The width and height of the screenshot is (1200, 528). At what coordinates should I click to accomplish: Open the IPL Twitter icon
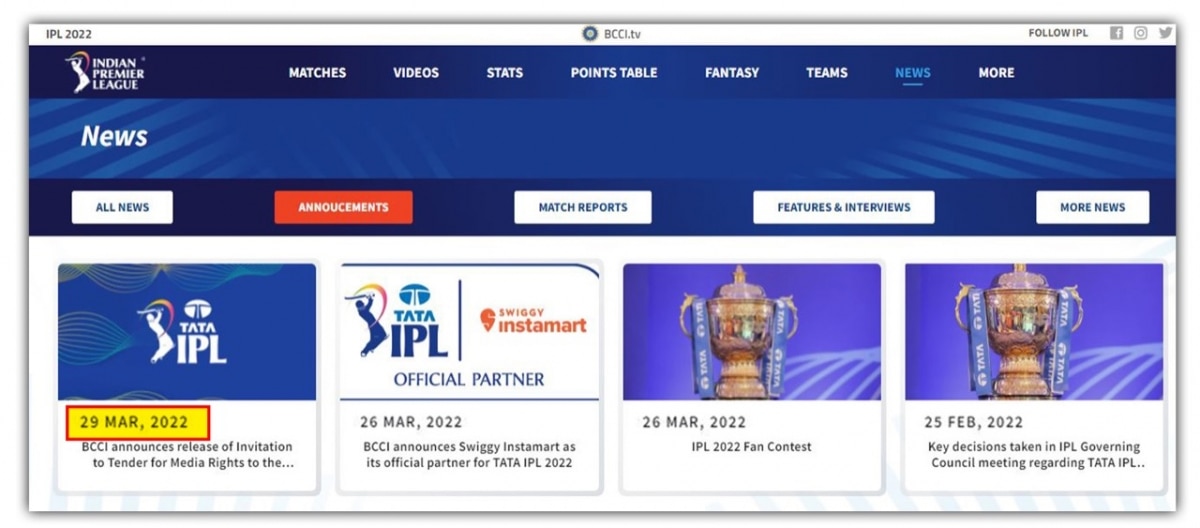[x=1165, y=33]
